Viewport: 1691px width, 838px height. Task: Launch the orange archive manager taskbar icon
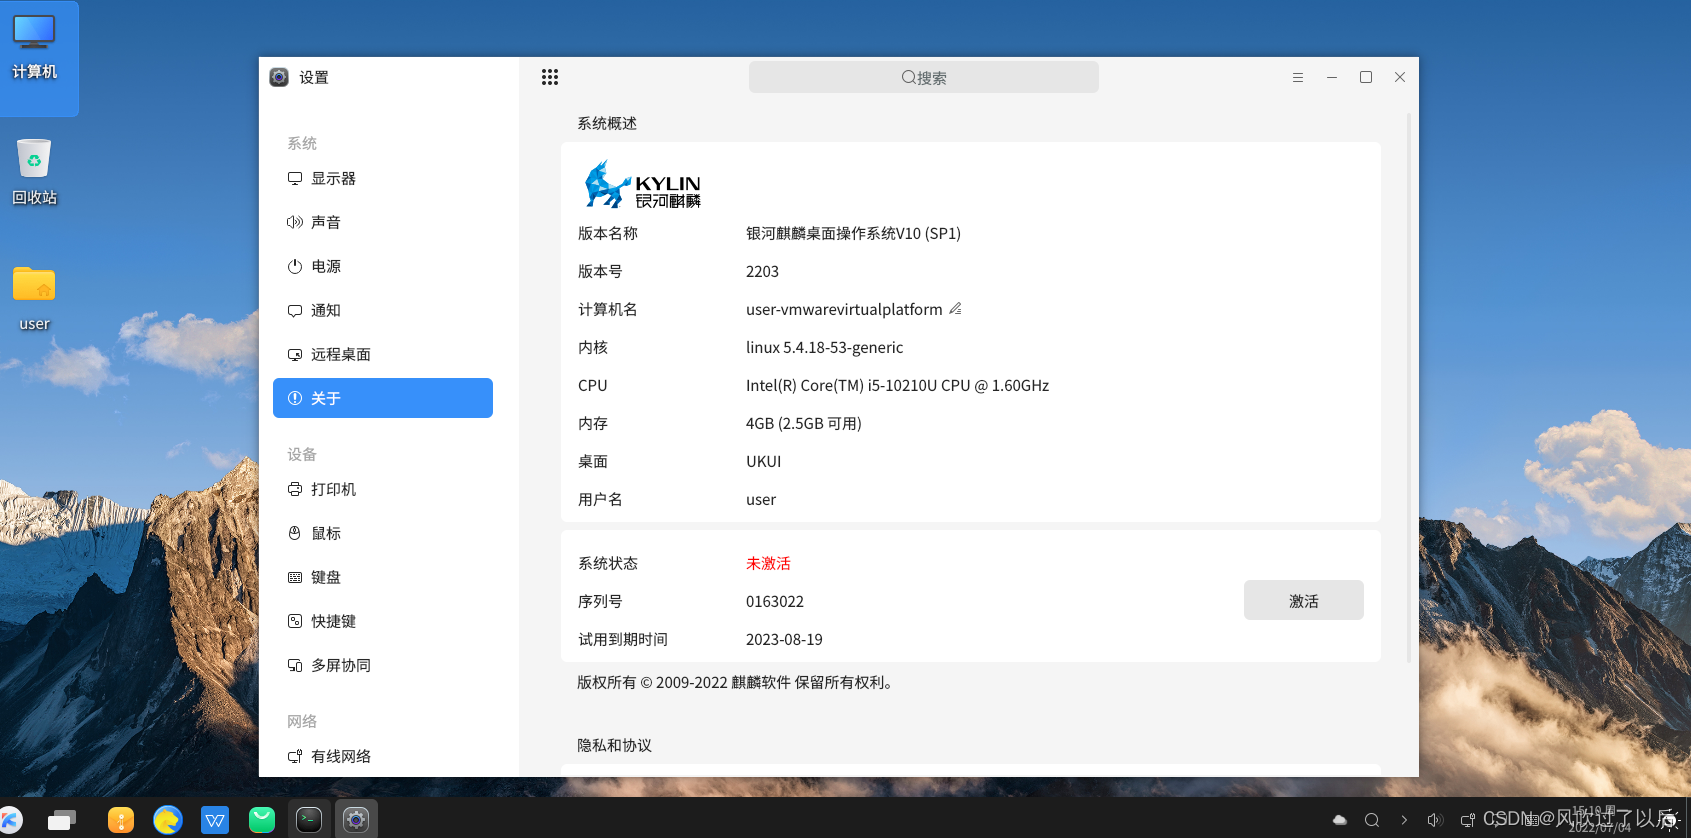[x=120, y=820]
